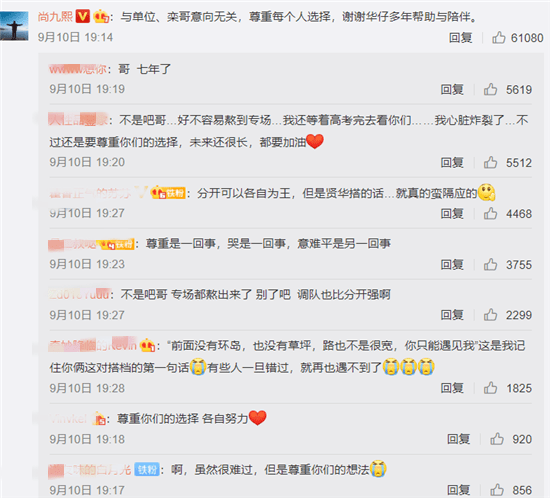
Task: Reply to the 19:20 comment
Action: (452, 162)
